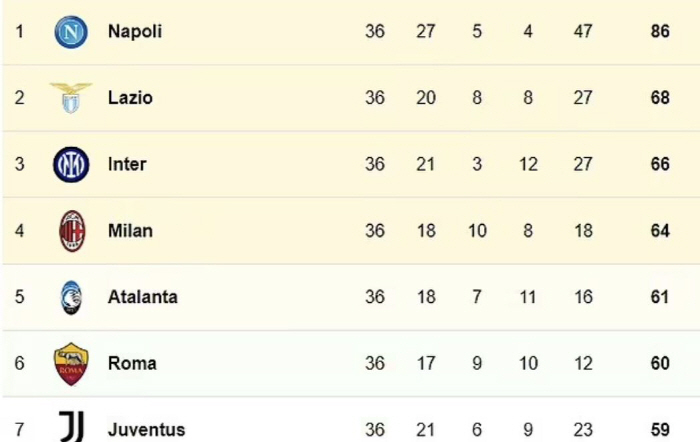Select the Milan team name
This screenshot has height=442, width=700.
pos(130,231)
